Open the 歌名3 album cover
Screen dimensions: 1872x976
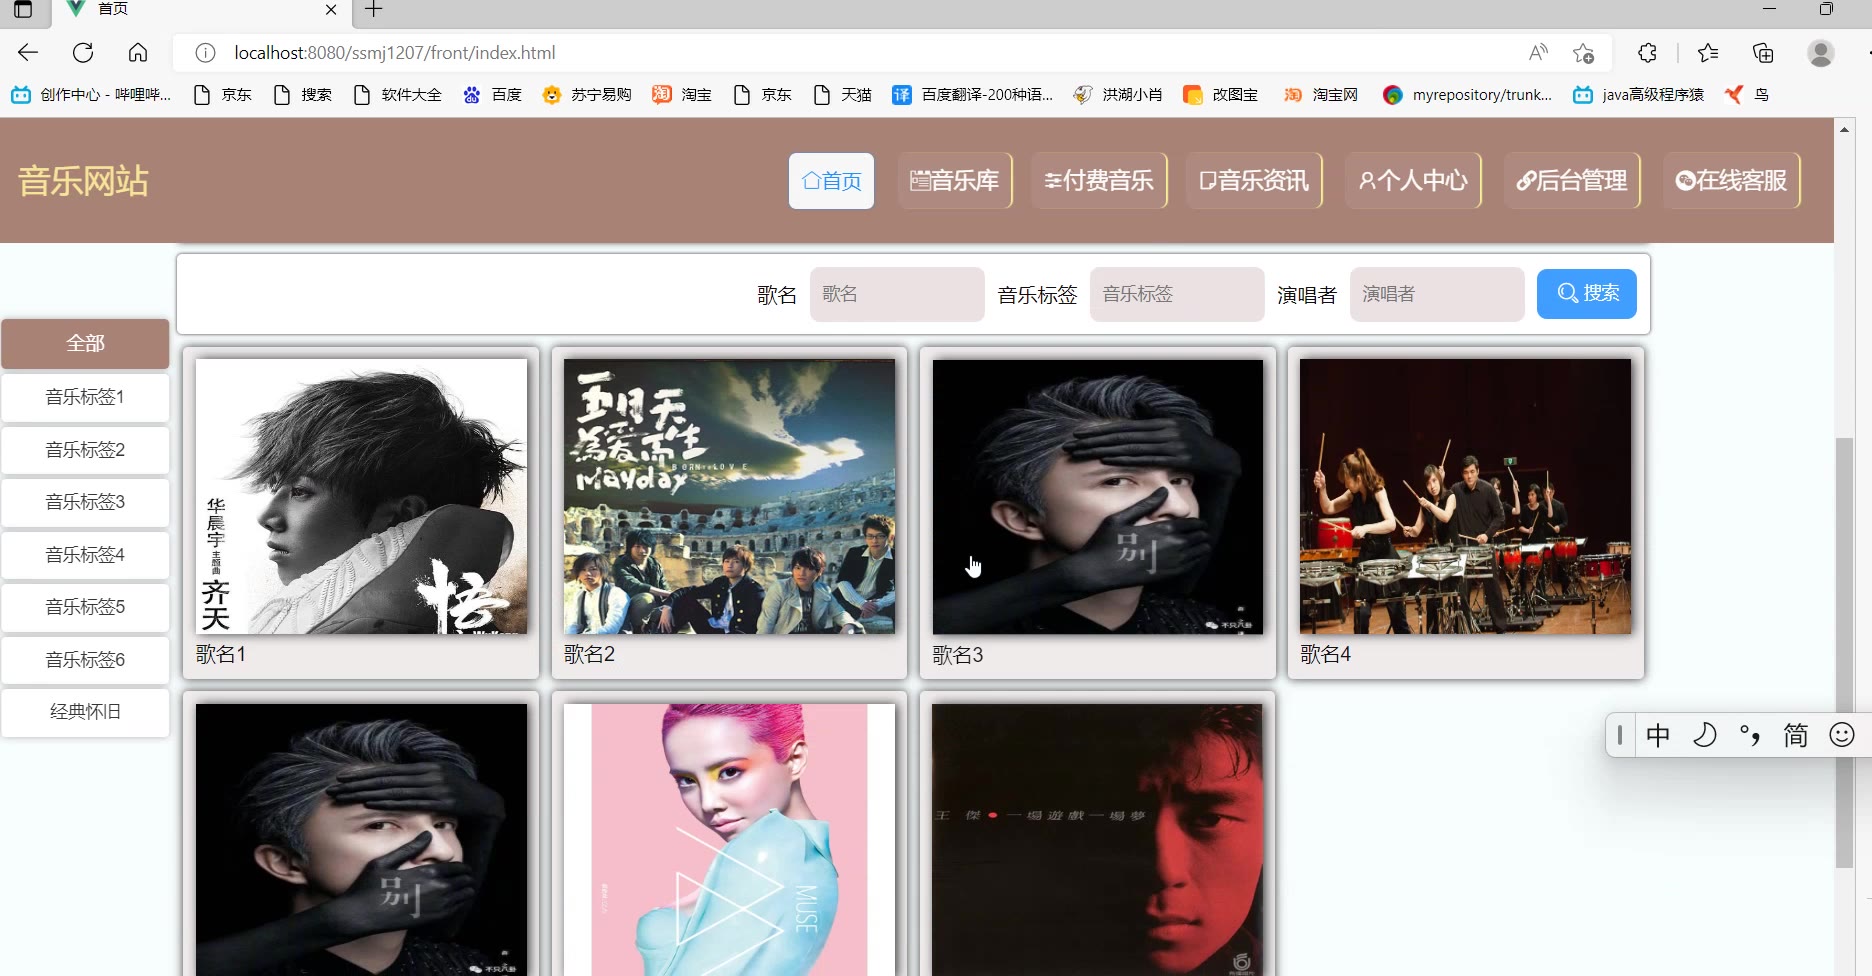click(x=1097, y=496)
